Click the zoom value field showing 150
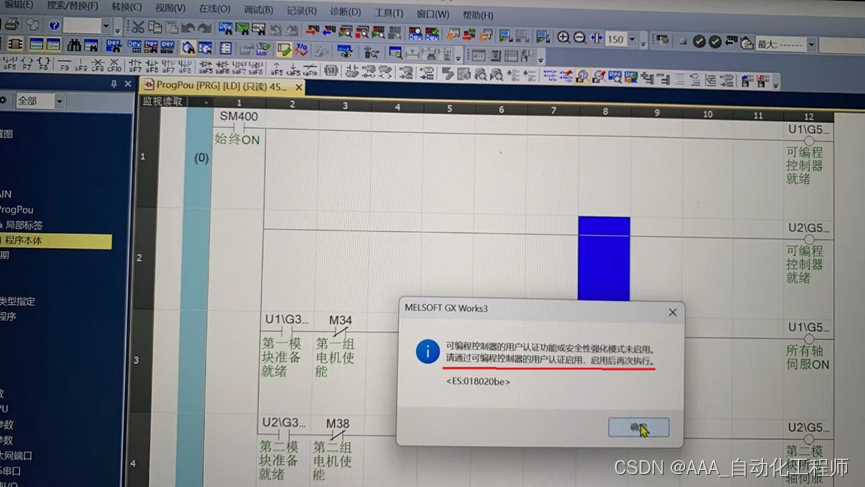865x487 pixels. (x=616, y=40)
